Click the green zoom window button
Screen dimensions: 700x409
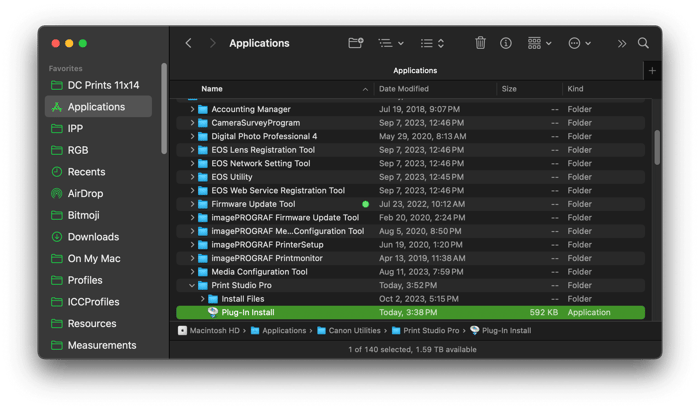tap(83, 43)
